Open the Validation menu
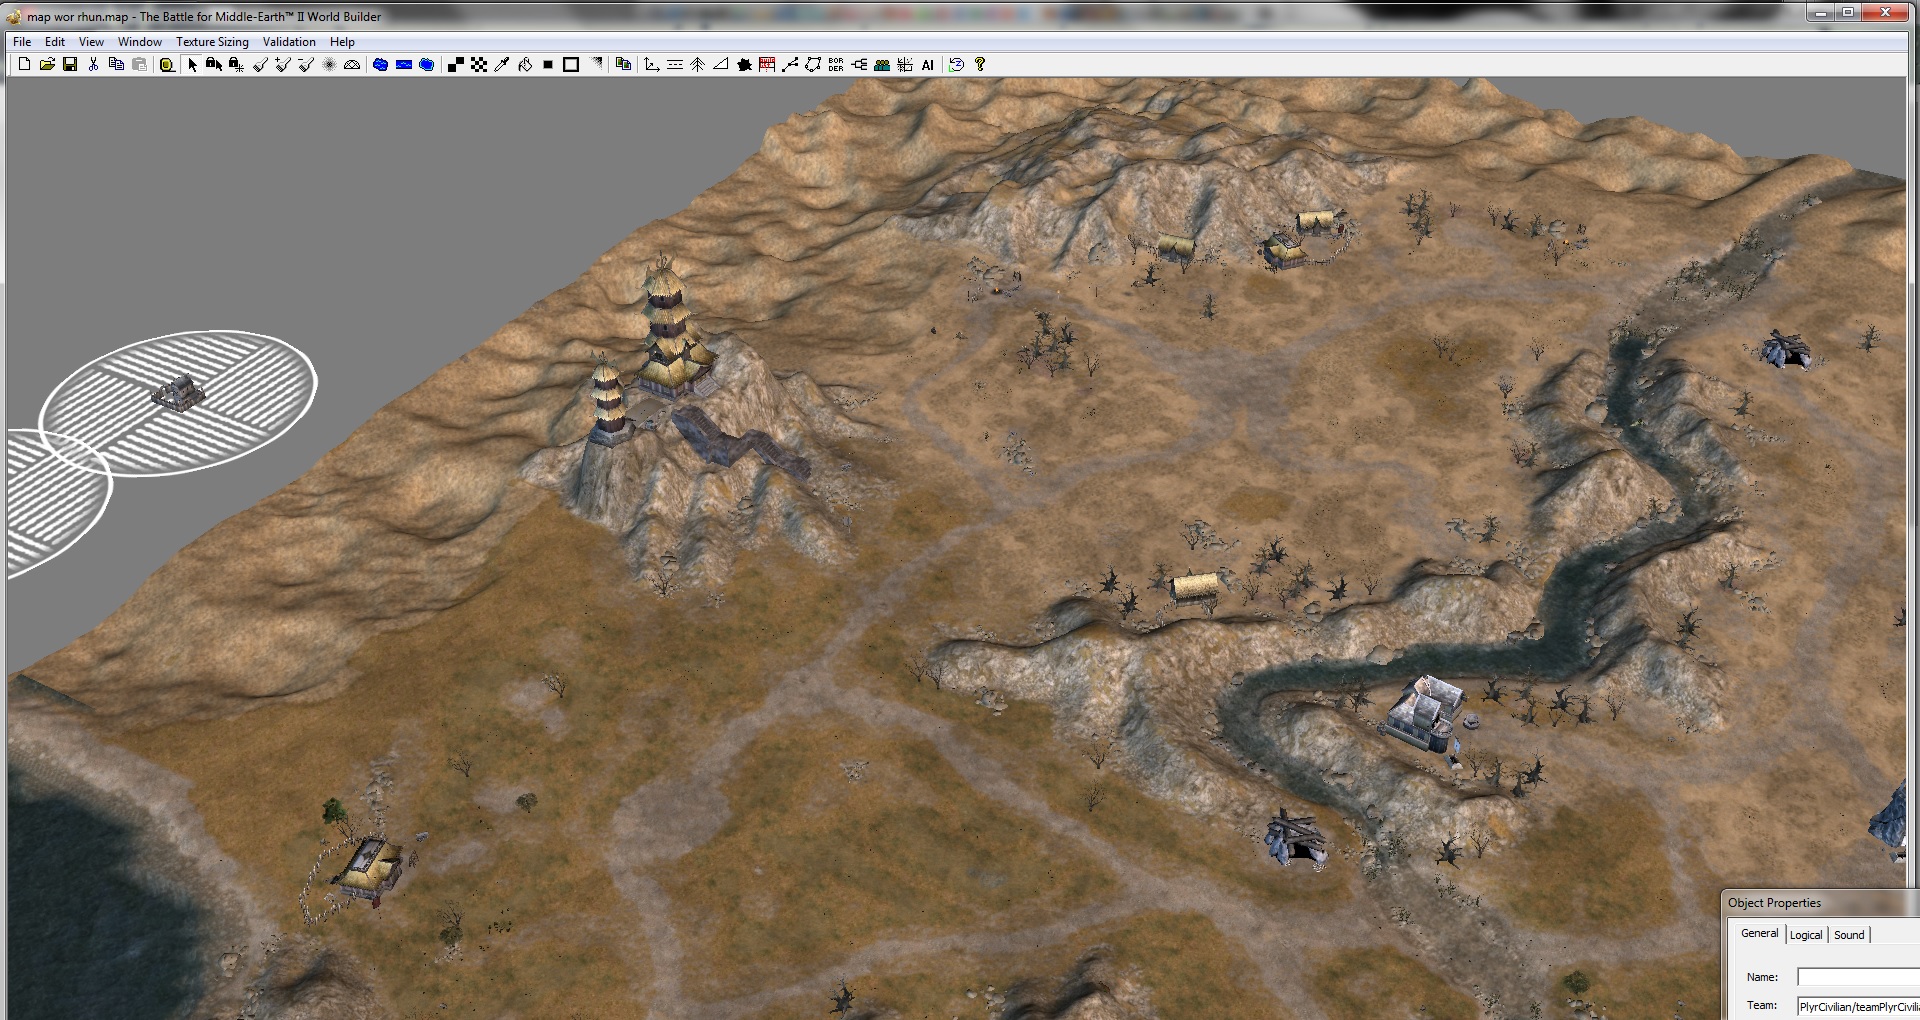This screenshot has height=1020, width=1920. pos(289,42)
